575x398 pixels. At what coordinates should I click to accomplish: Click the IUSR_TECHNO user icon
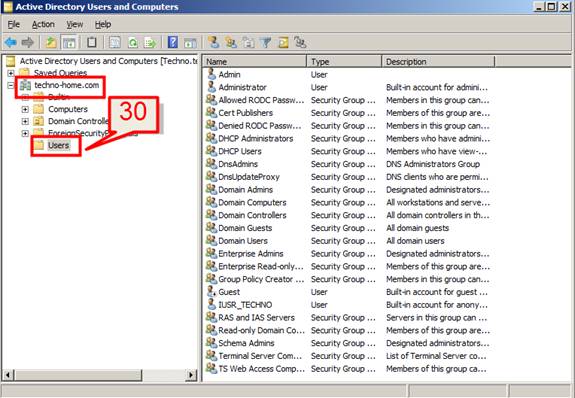212,304
